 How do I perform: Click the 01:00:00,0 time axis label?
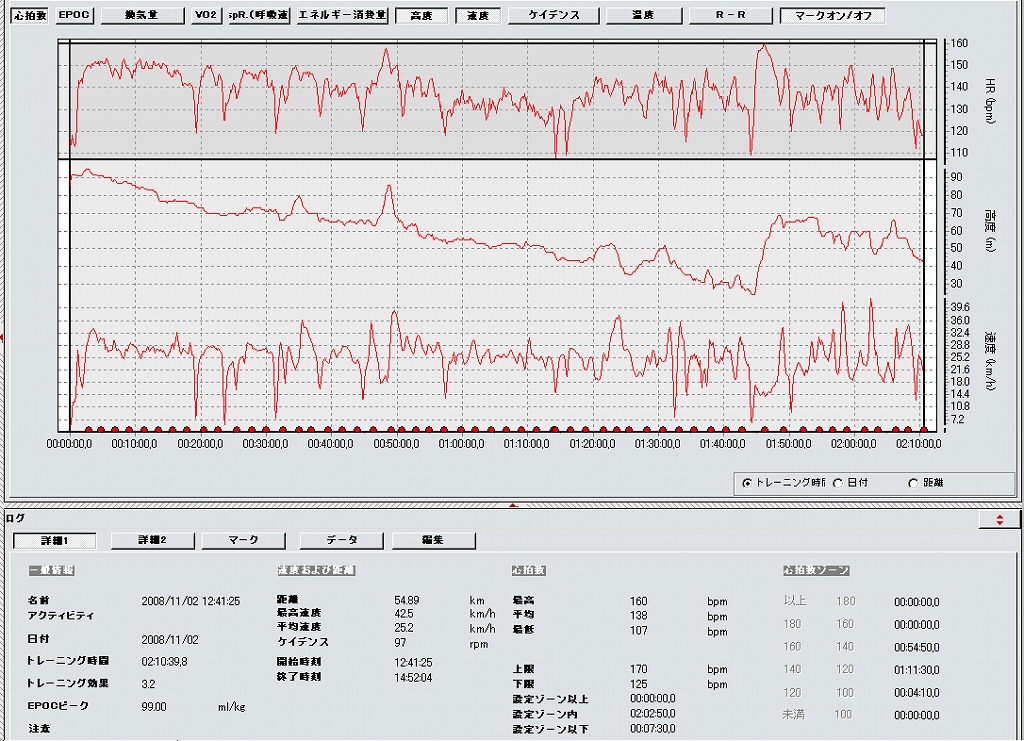coord(461,444)
